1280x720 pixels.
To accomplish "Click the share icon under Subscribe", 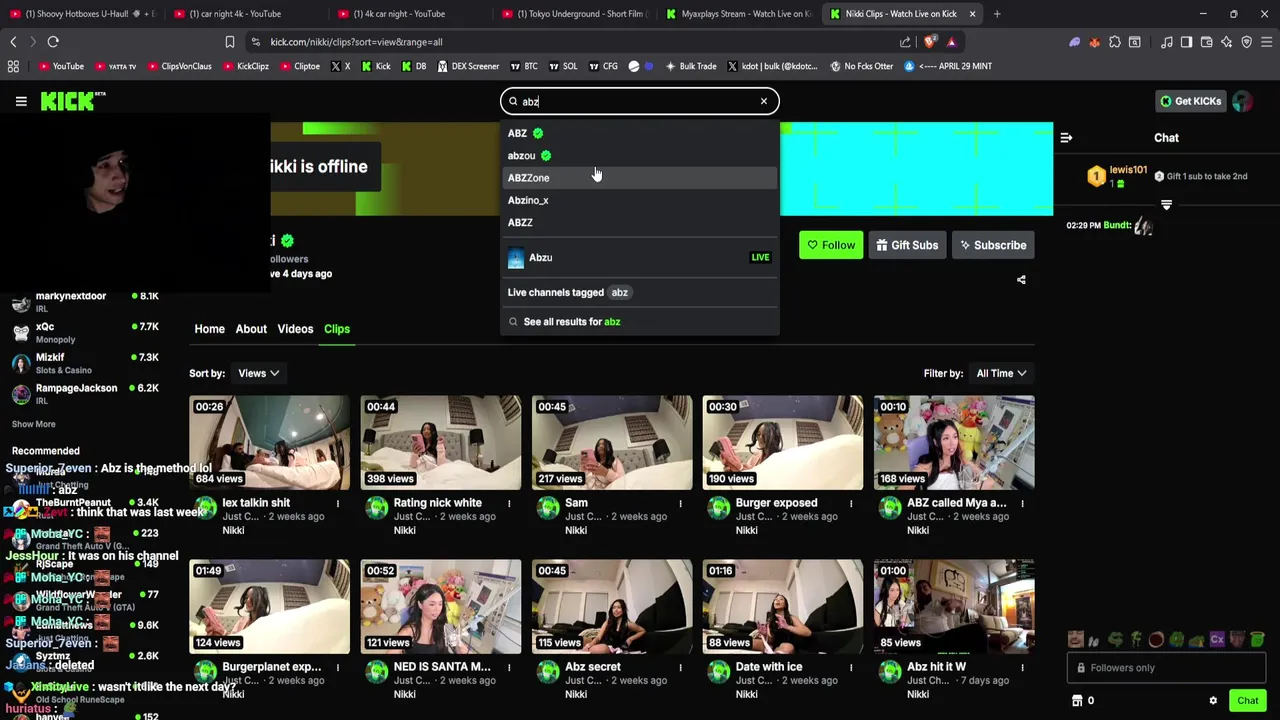I will pyautogui.click(x=1021, y=280).
